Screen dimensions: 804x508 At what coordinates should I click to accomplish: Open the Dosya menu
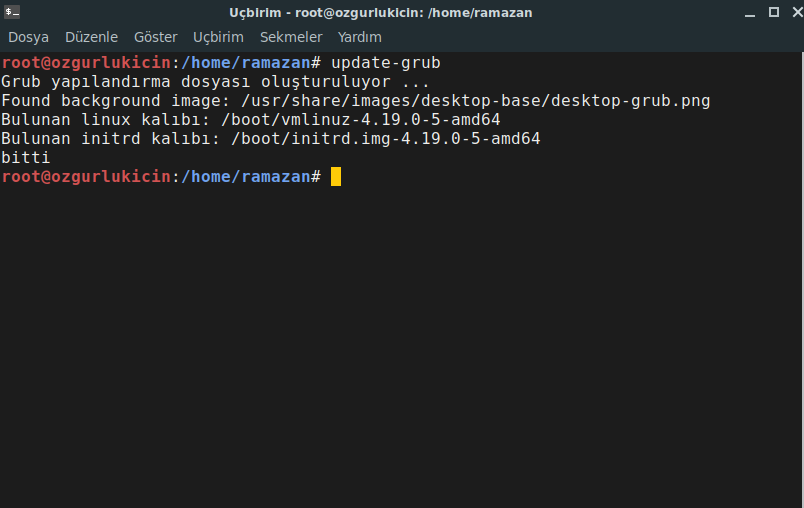pos(28,37)
